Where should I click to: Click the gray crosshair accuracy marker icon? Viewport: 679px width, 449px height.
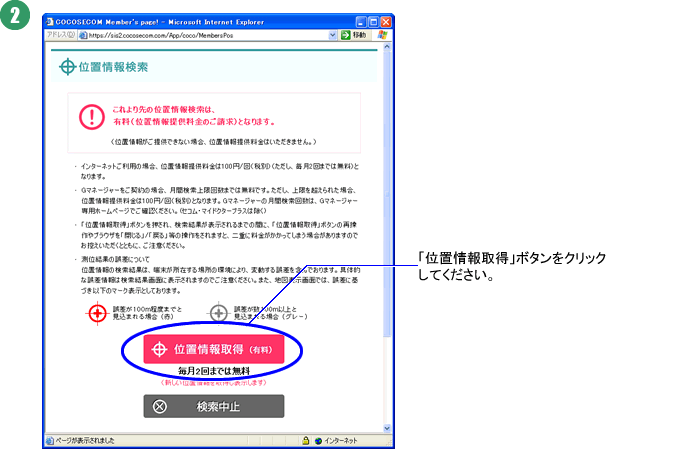[x=219, y=313]
